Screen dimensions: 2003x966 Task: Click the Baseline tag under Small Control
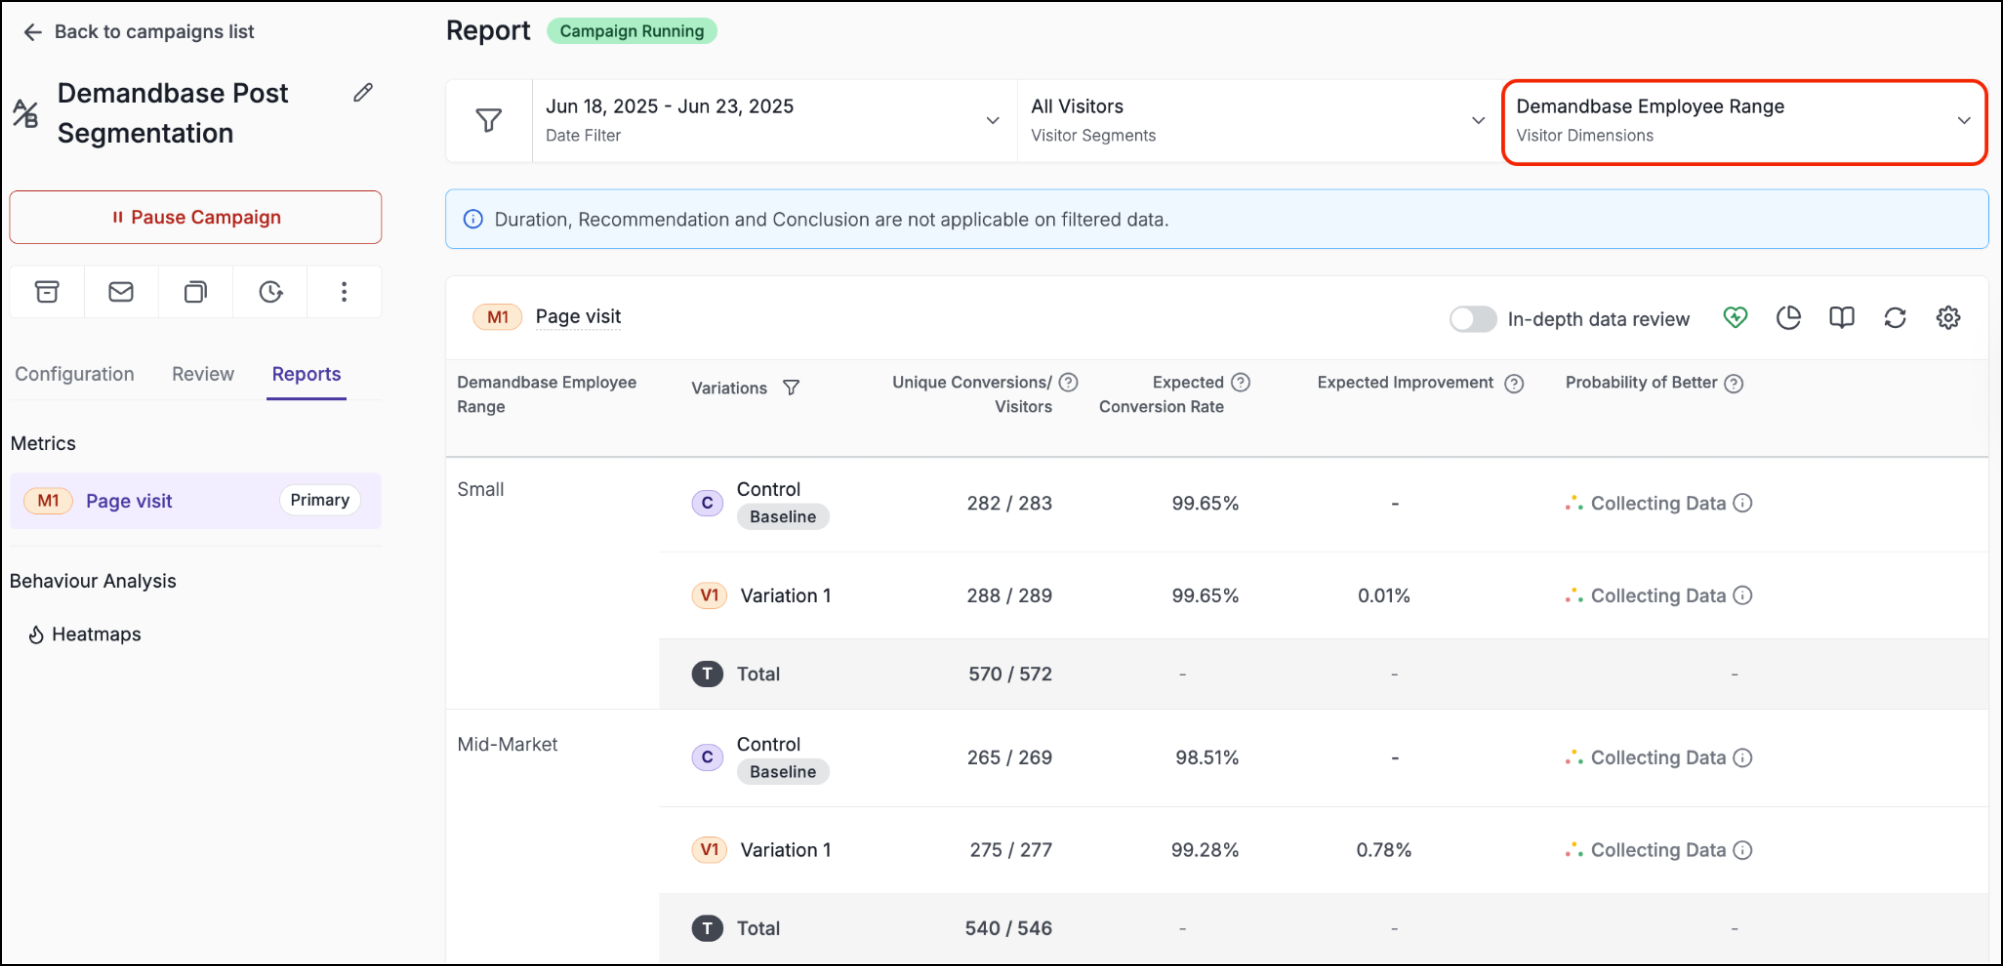click(x=783, y=517)
